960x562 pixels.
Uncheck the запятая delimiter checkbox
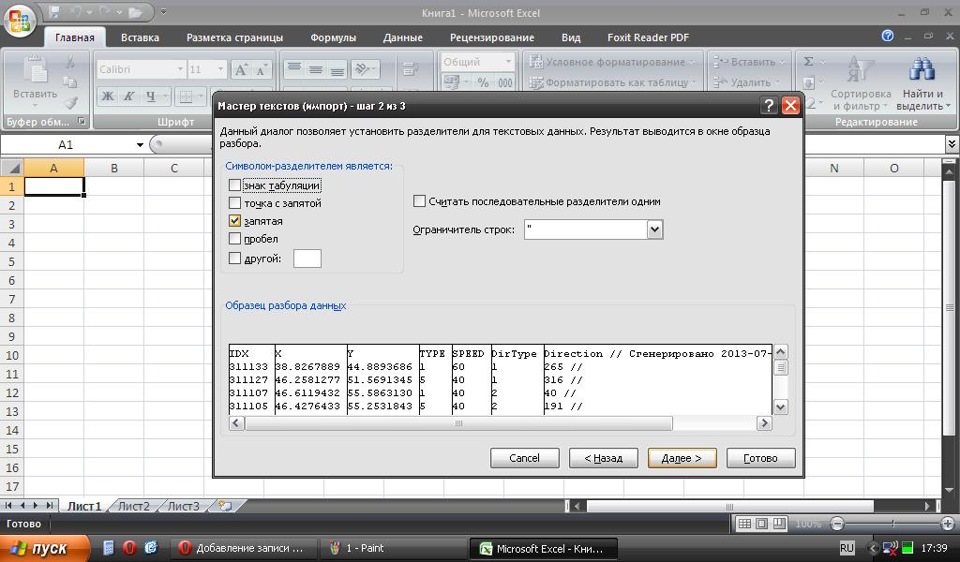pyautogui.click(x=234, y=220)
